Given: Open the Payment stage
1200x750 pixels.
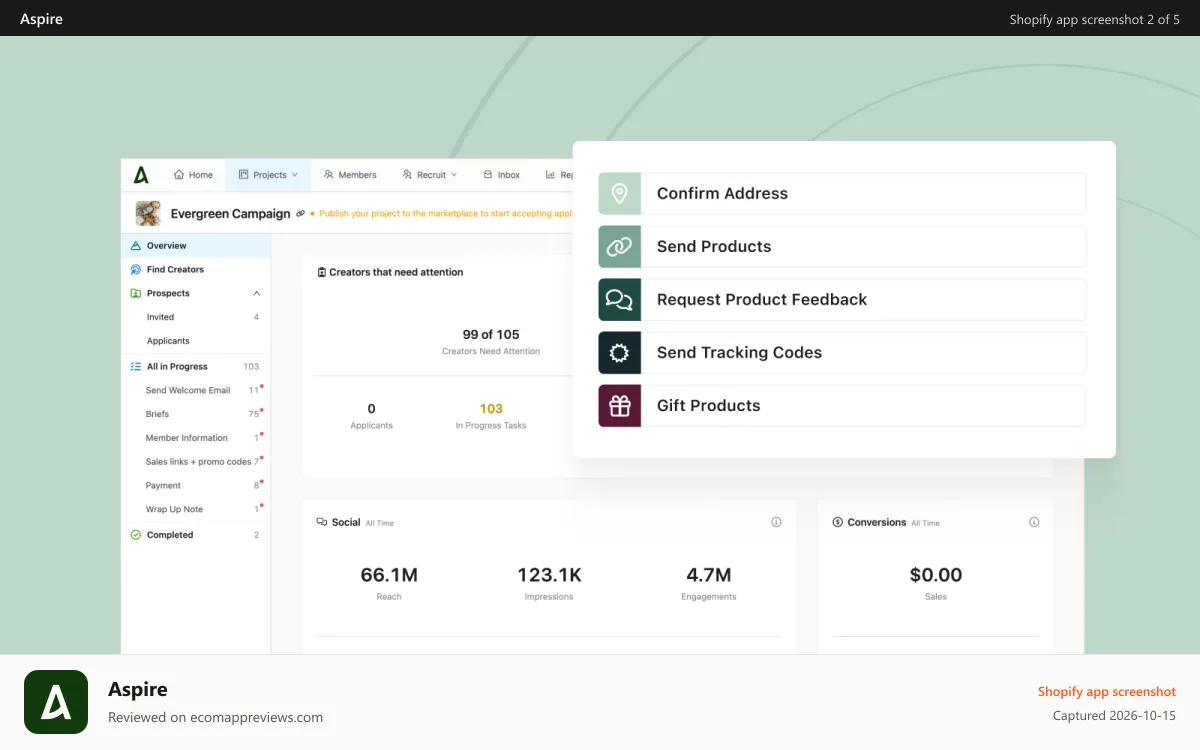Looking at the screenshot, I should [x=196, y=485].
